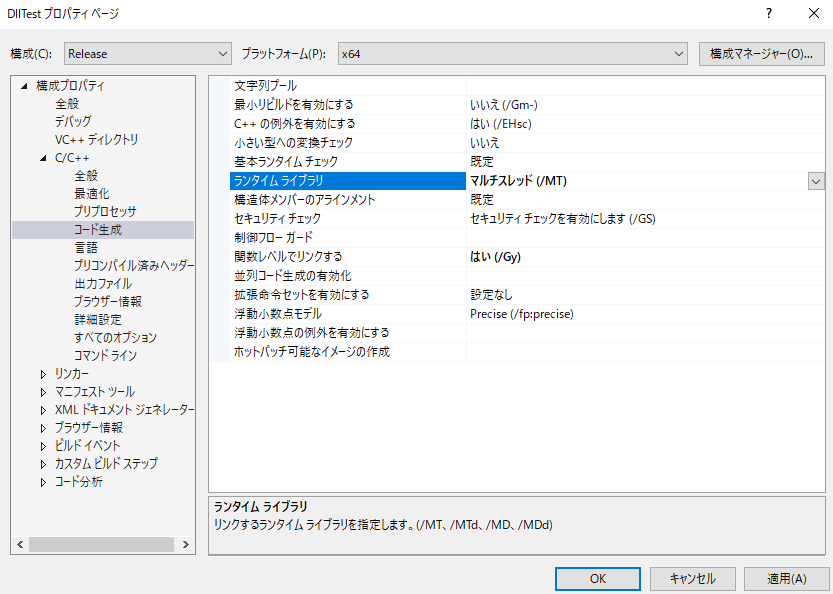
Task: Select the 浮動小数点モデル property
Action: [x=348, y=314]
